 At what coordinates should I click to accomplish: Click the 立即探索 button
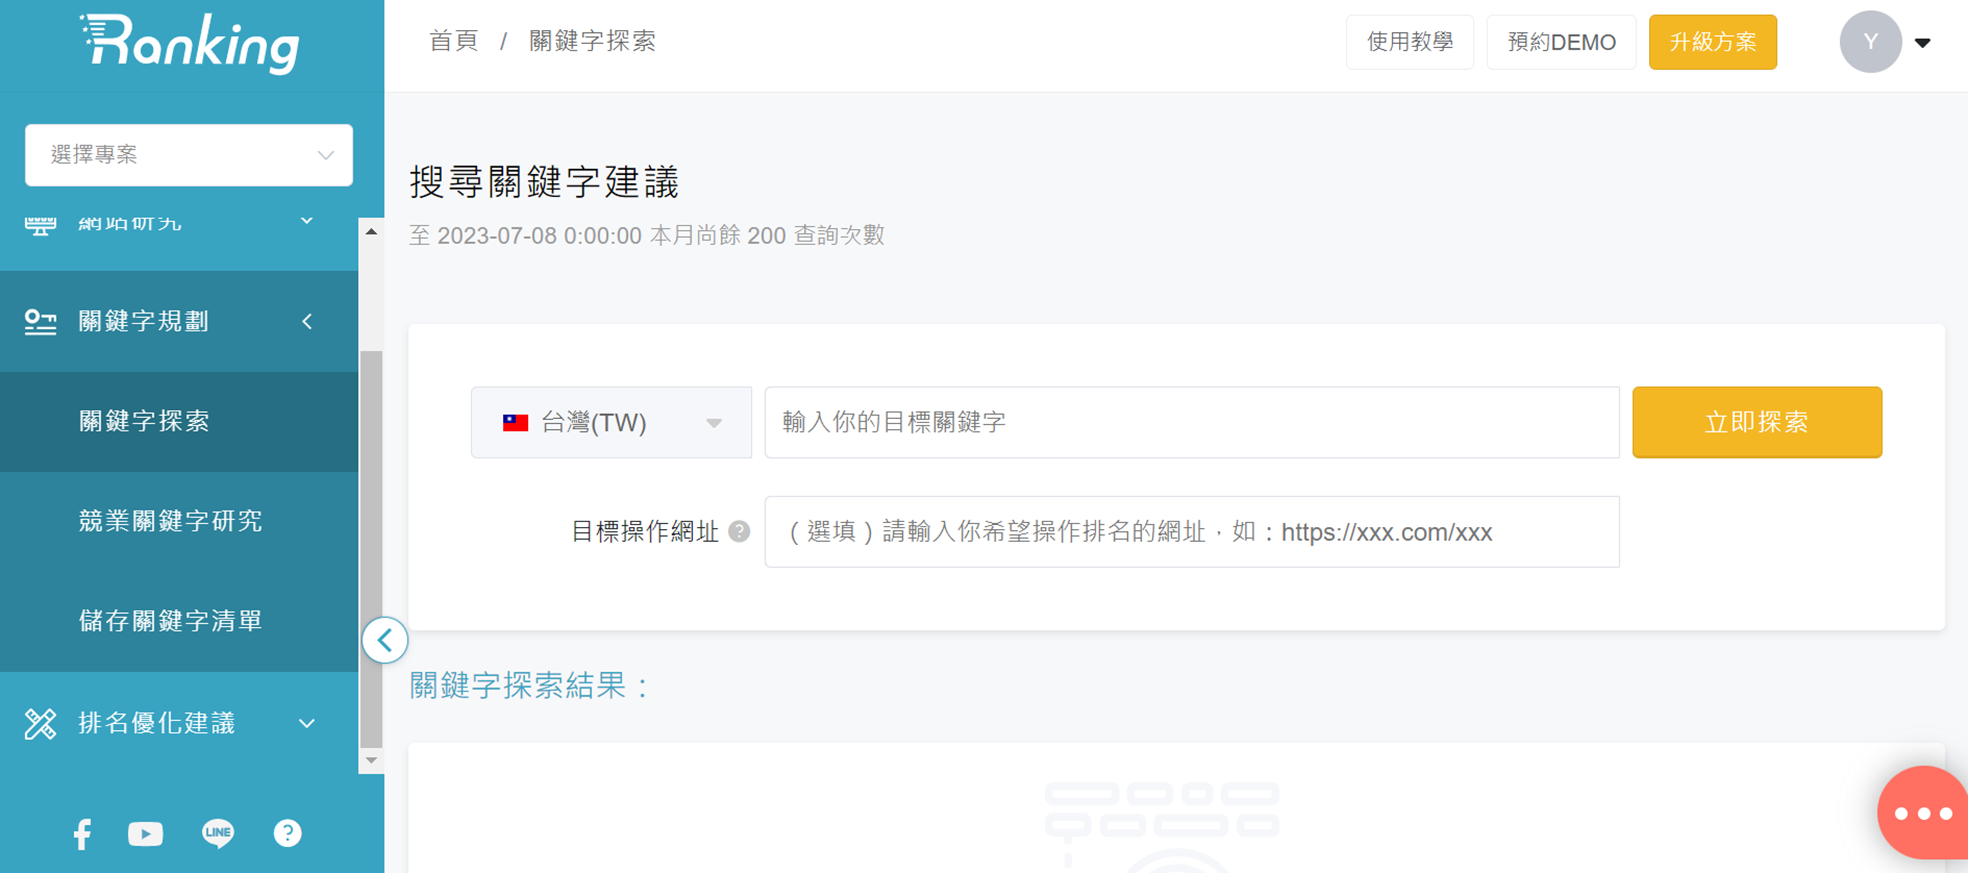coord(1757,422)
